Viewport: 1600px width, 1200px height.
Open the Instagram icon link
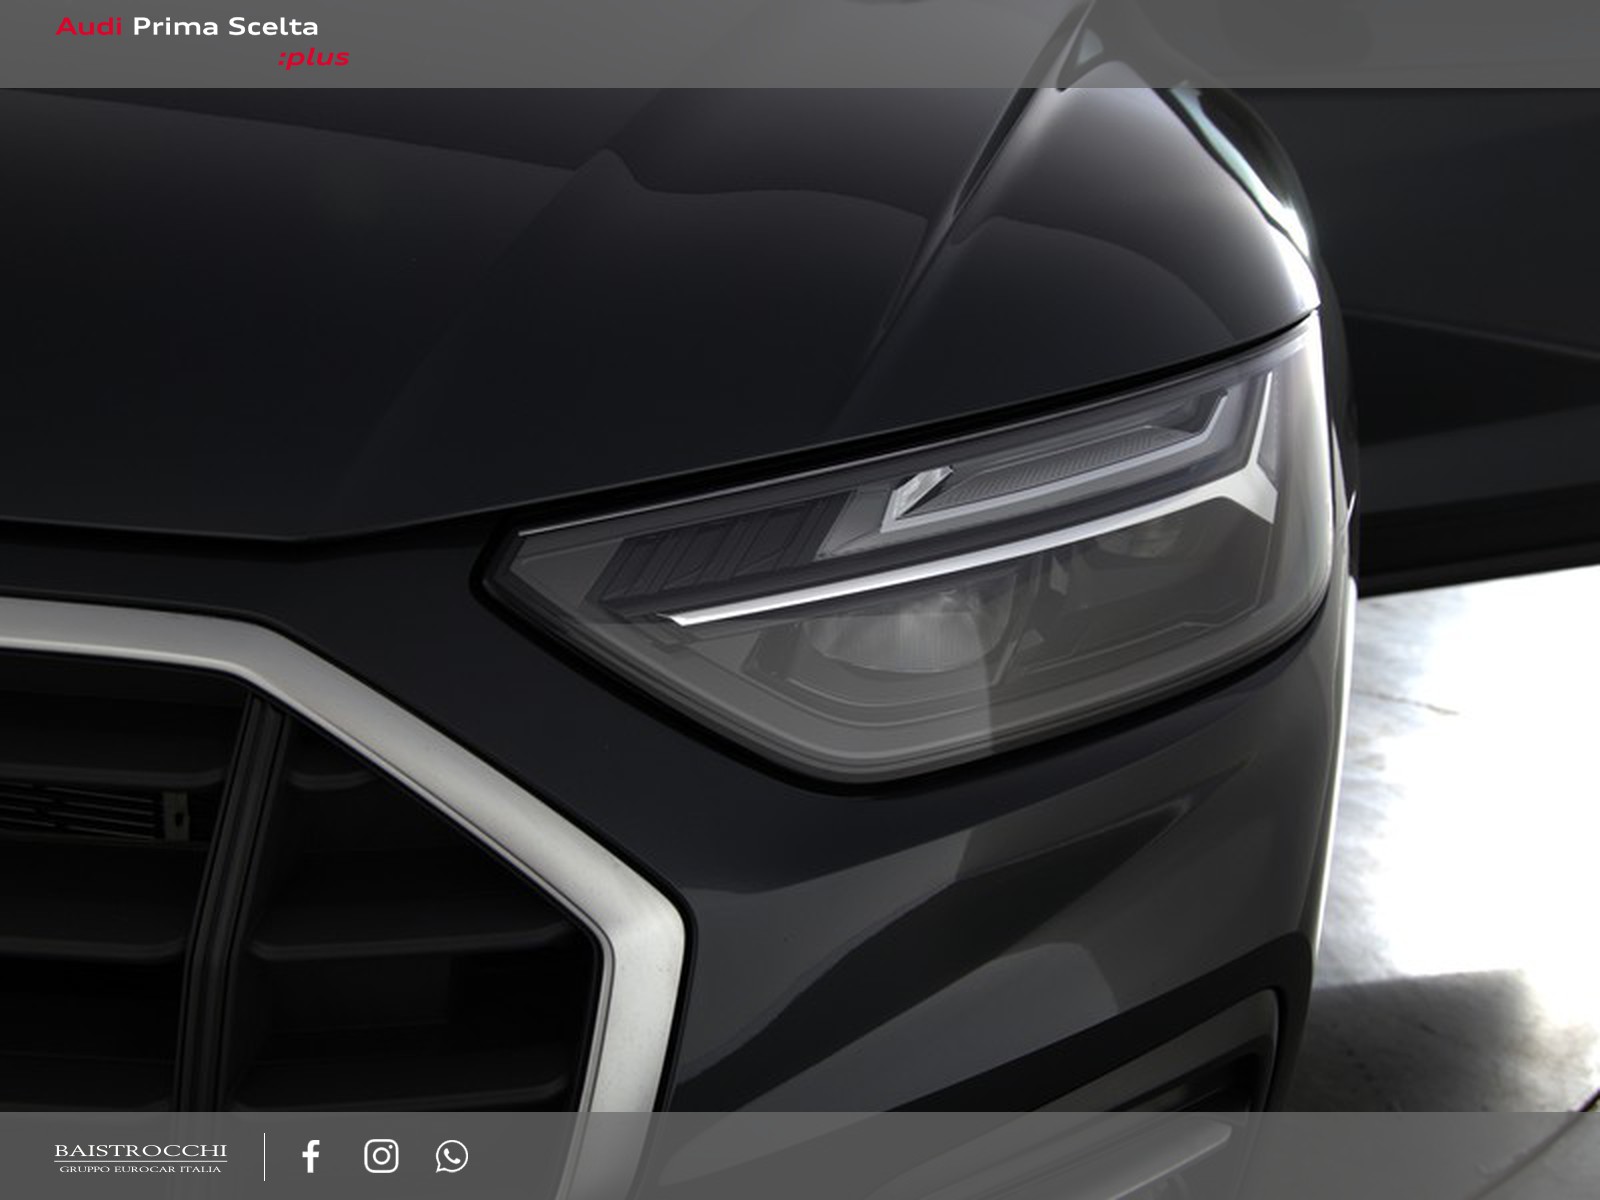click(381, 1156)
